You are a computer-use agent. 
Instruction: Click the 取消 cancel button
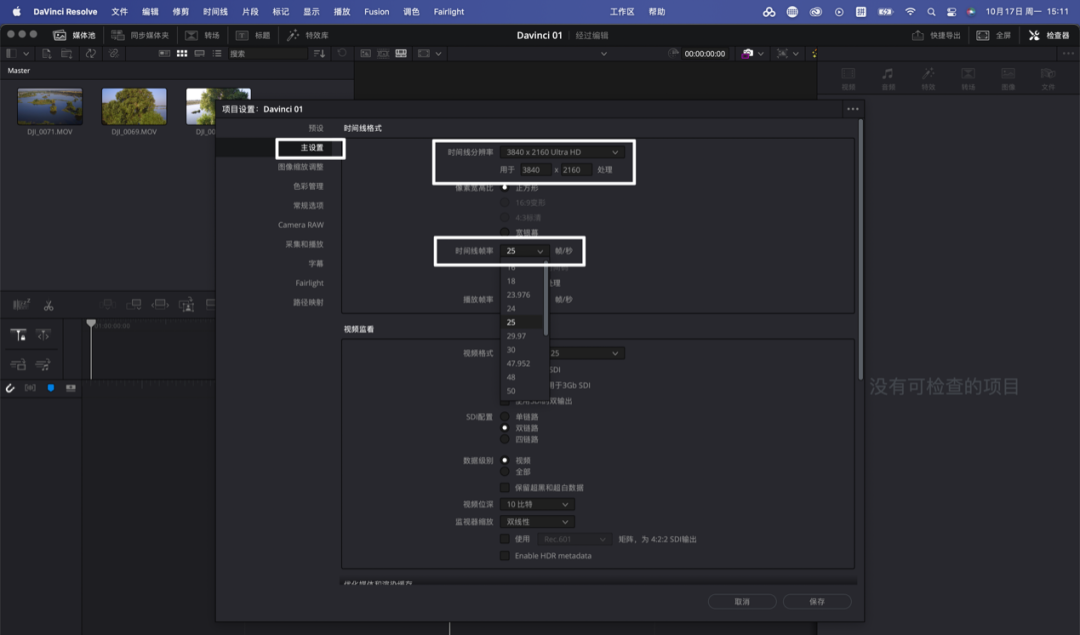pos(742,601)
